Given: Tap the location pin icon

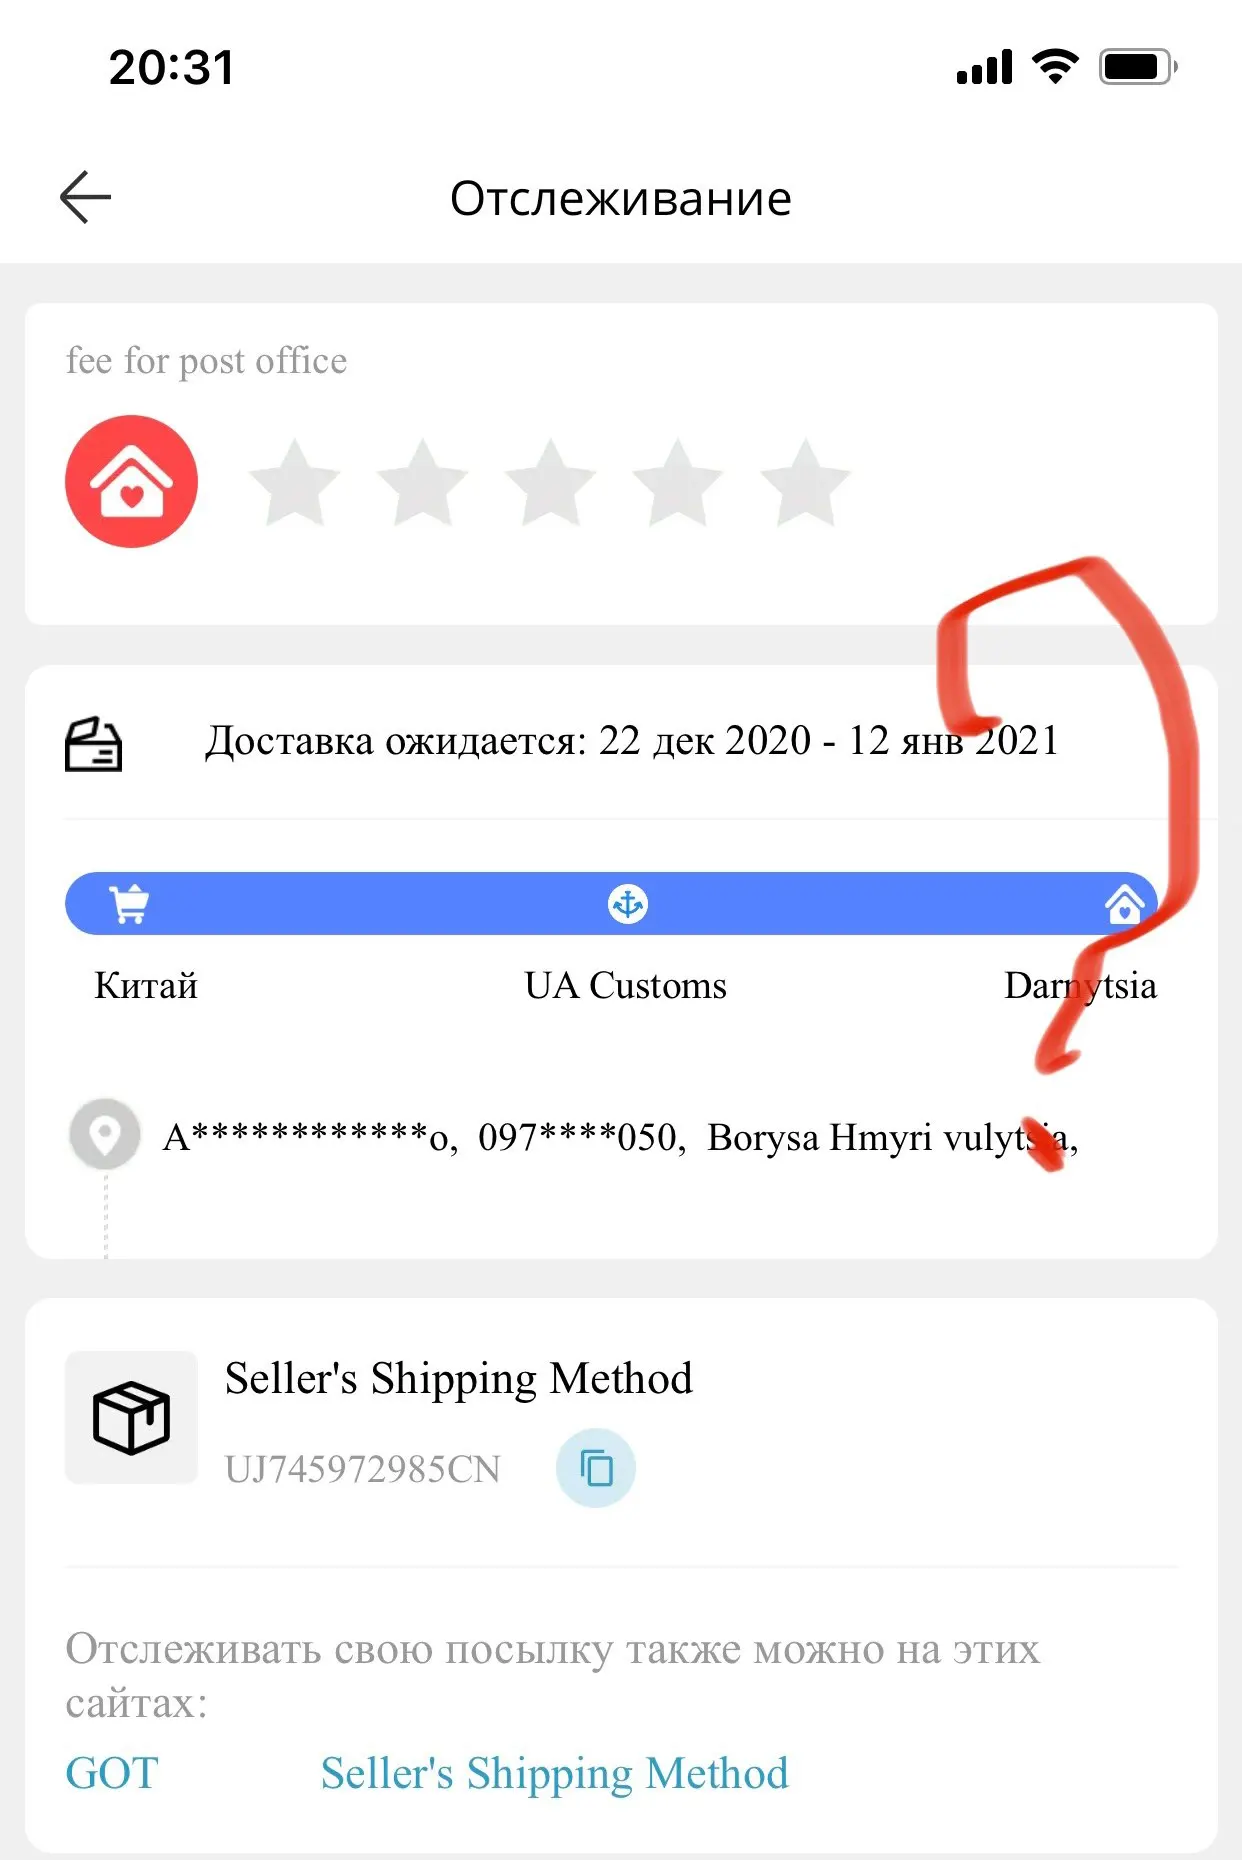Looking at the screenshot, I should pos(105,1135).
